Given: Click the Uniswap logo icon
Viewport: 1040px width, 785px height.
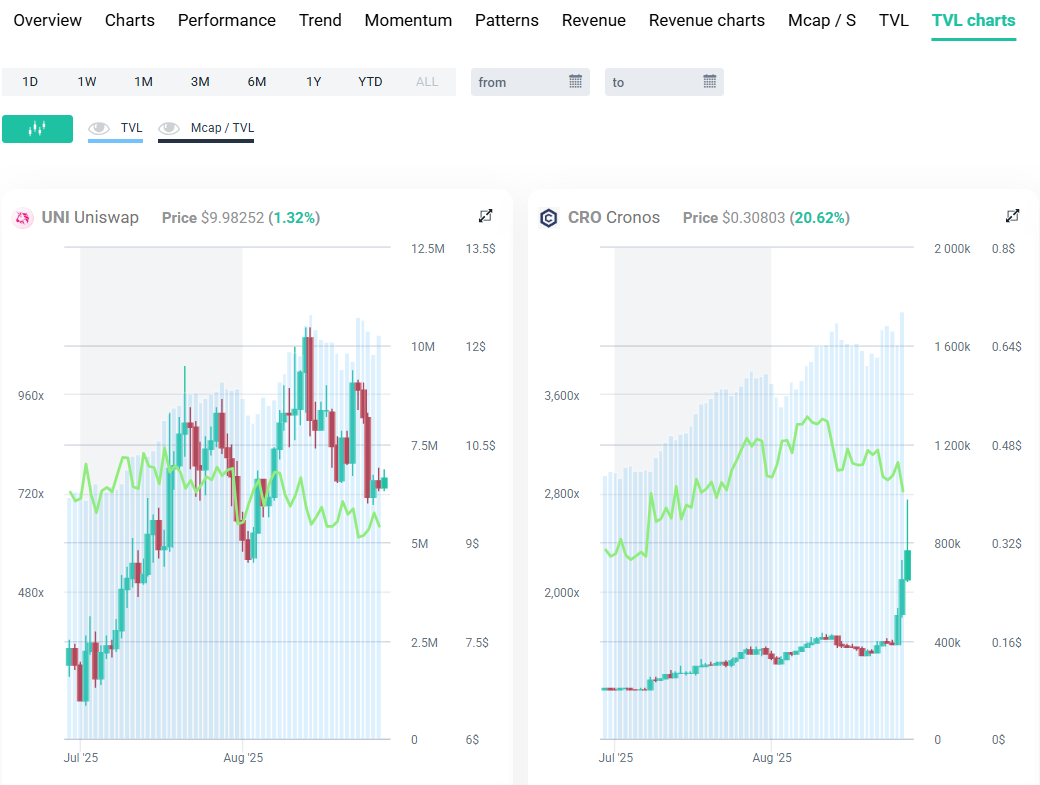Looking at the screenshot, I should tap(23, 218).
